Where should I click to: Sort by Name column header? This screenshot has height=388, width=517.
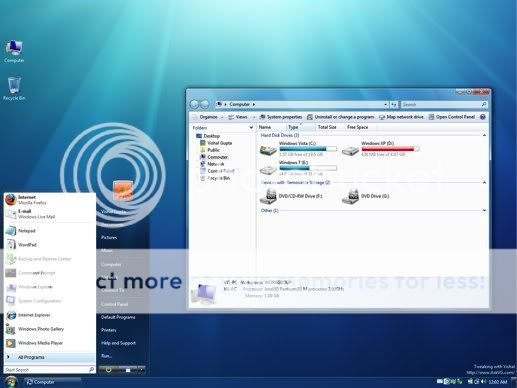tap(271, 127)
